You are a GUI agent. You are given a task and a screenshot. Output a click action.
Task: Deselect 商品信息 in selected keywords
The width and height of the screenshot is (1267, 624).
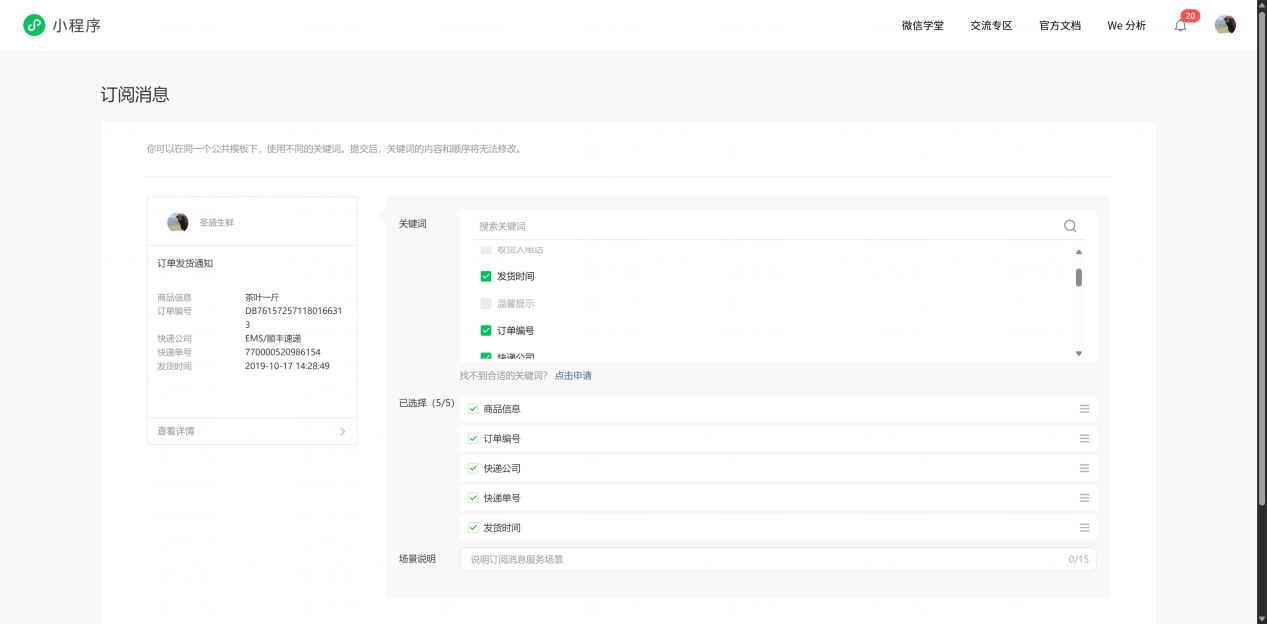[473, 409]
